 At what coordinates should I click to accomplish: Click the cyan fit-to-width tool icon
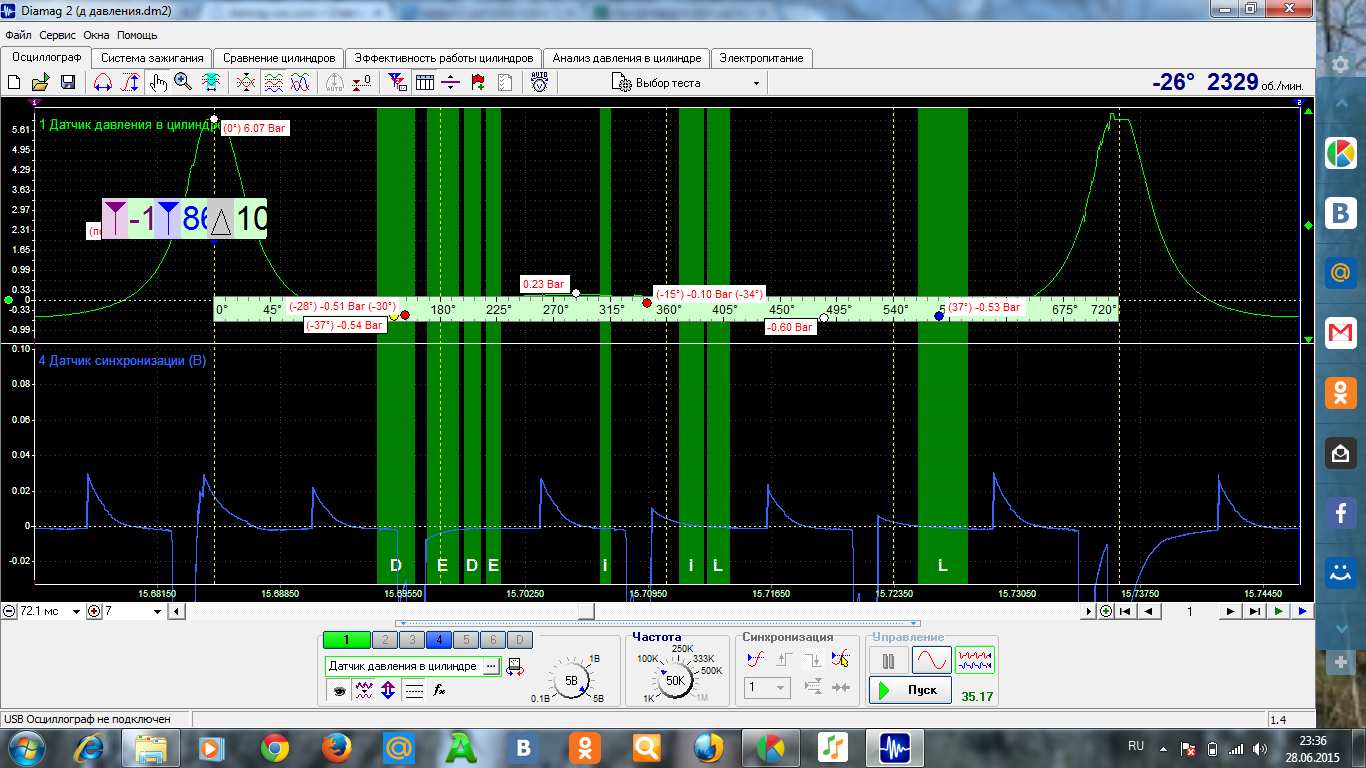(211, 83)
